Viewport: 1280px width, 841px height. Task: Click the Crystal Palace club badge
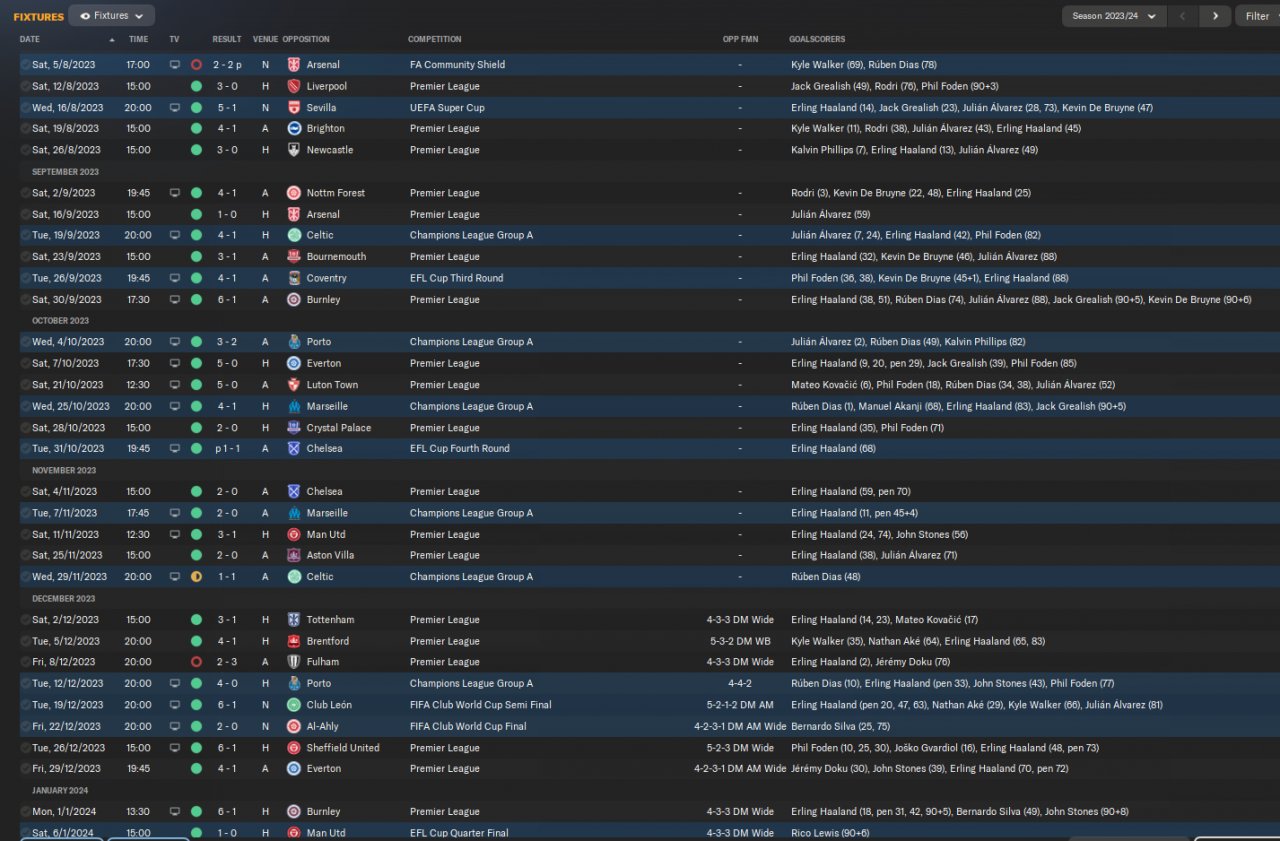point(294,428)
